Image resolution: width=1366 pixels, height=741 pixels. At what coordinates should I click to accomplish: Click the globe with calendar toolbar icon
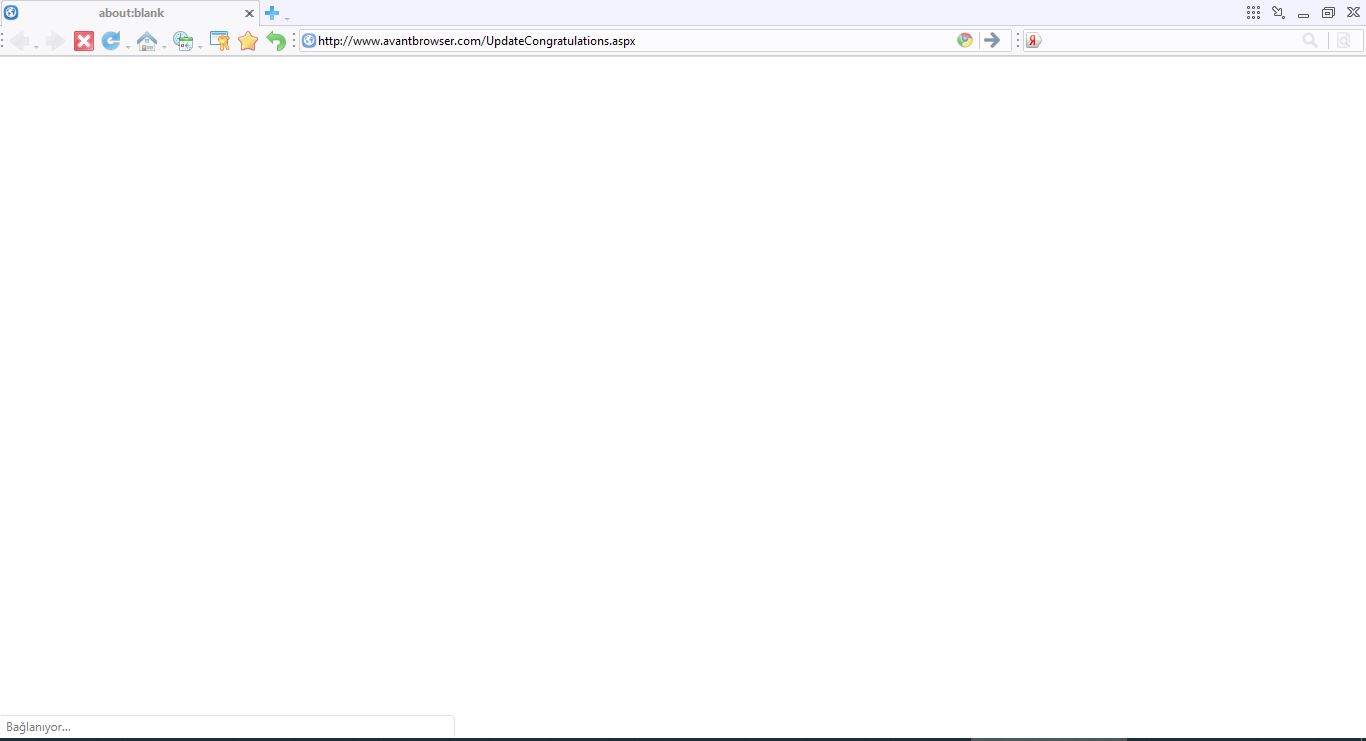[183, 41]
